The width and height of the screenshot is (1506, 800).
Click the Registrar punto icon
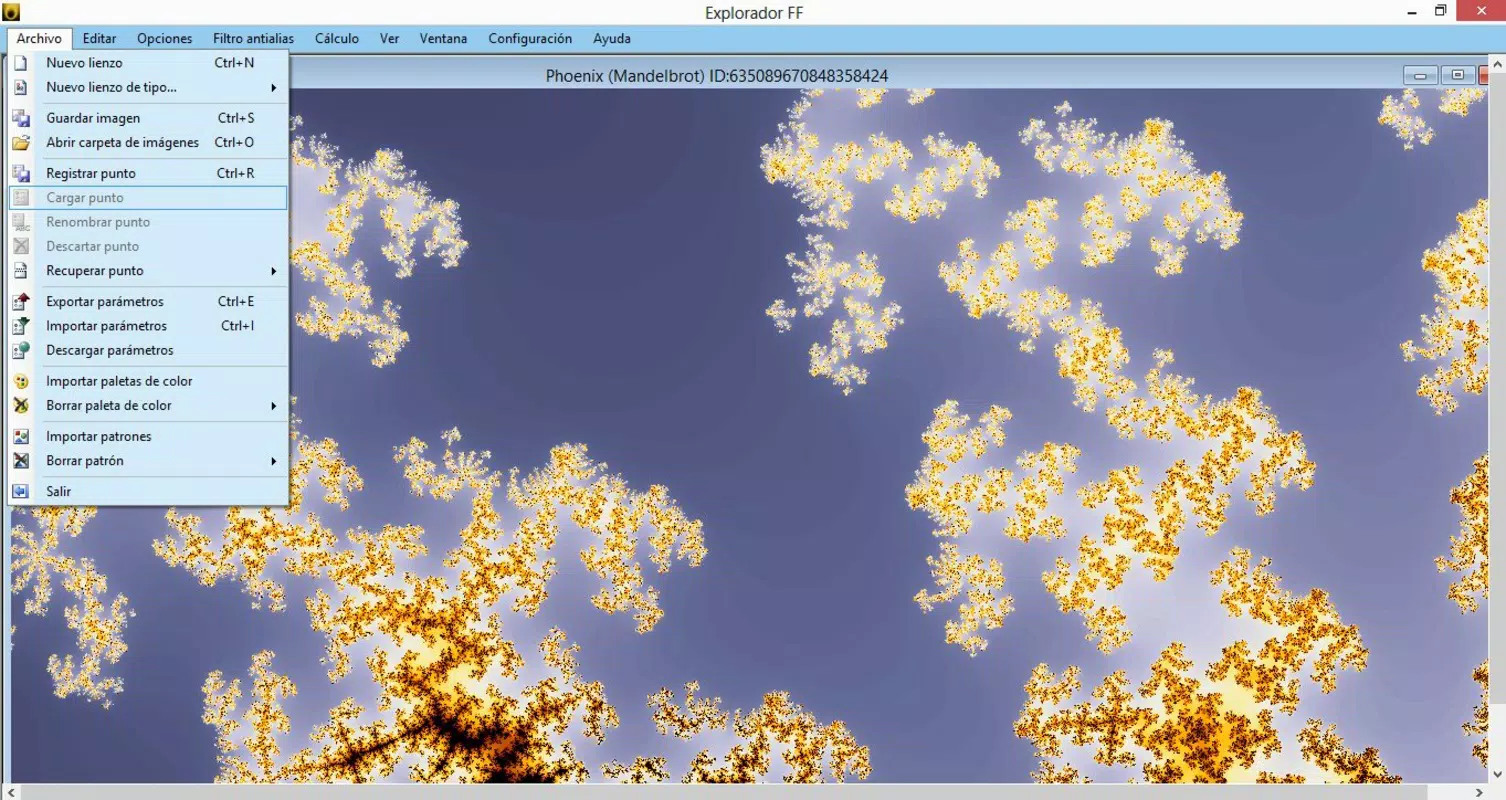[21, 173]
